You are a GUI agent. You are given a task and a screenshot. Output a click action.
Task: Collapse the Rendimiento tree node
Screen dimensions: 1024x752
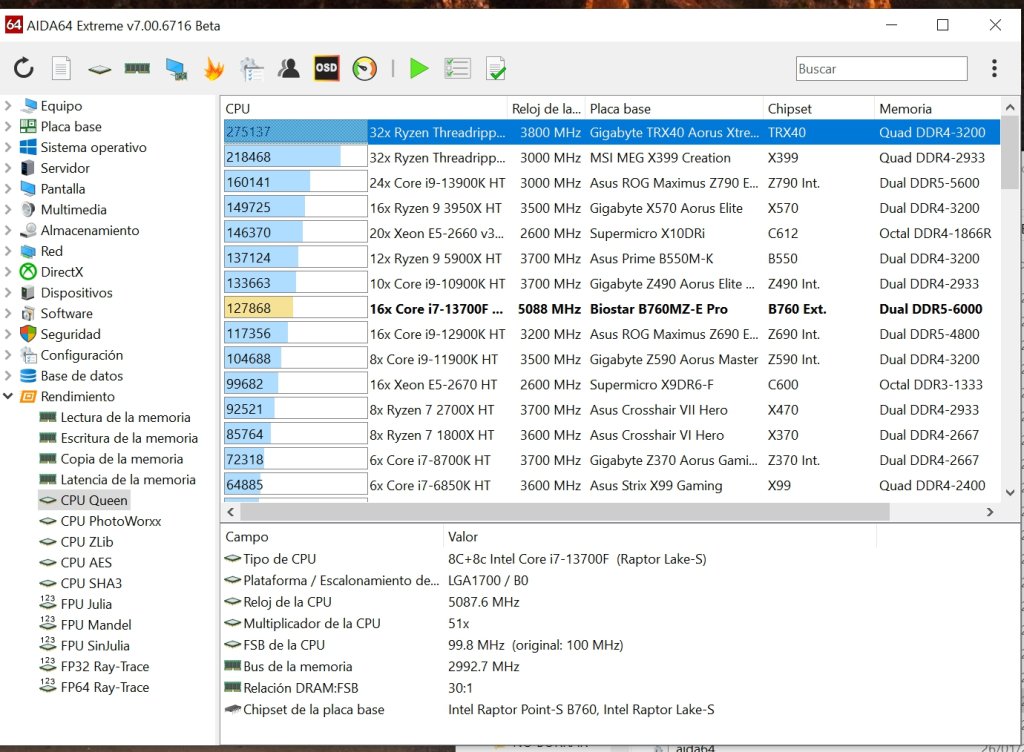(8, 396)
